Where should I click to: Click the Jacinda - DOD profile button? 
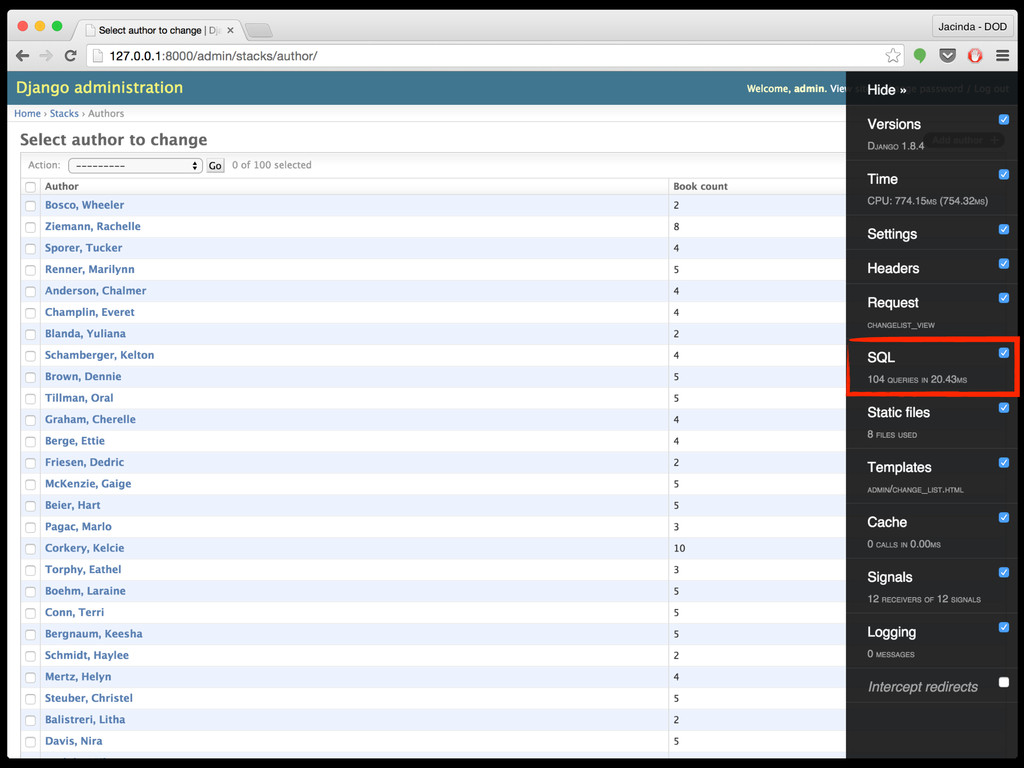tap(972, 27)
